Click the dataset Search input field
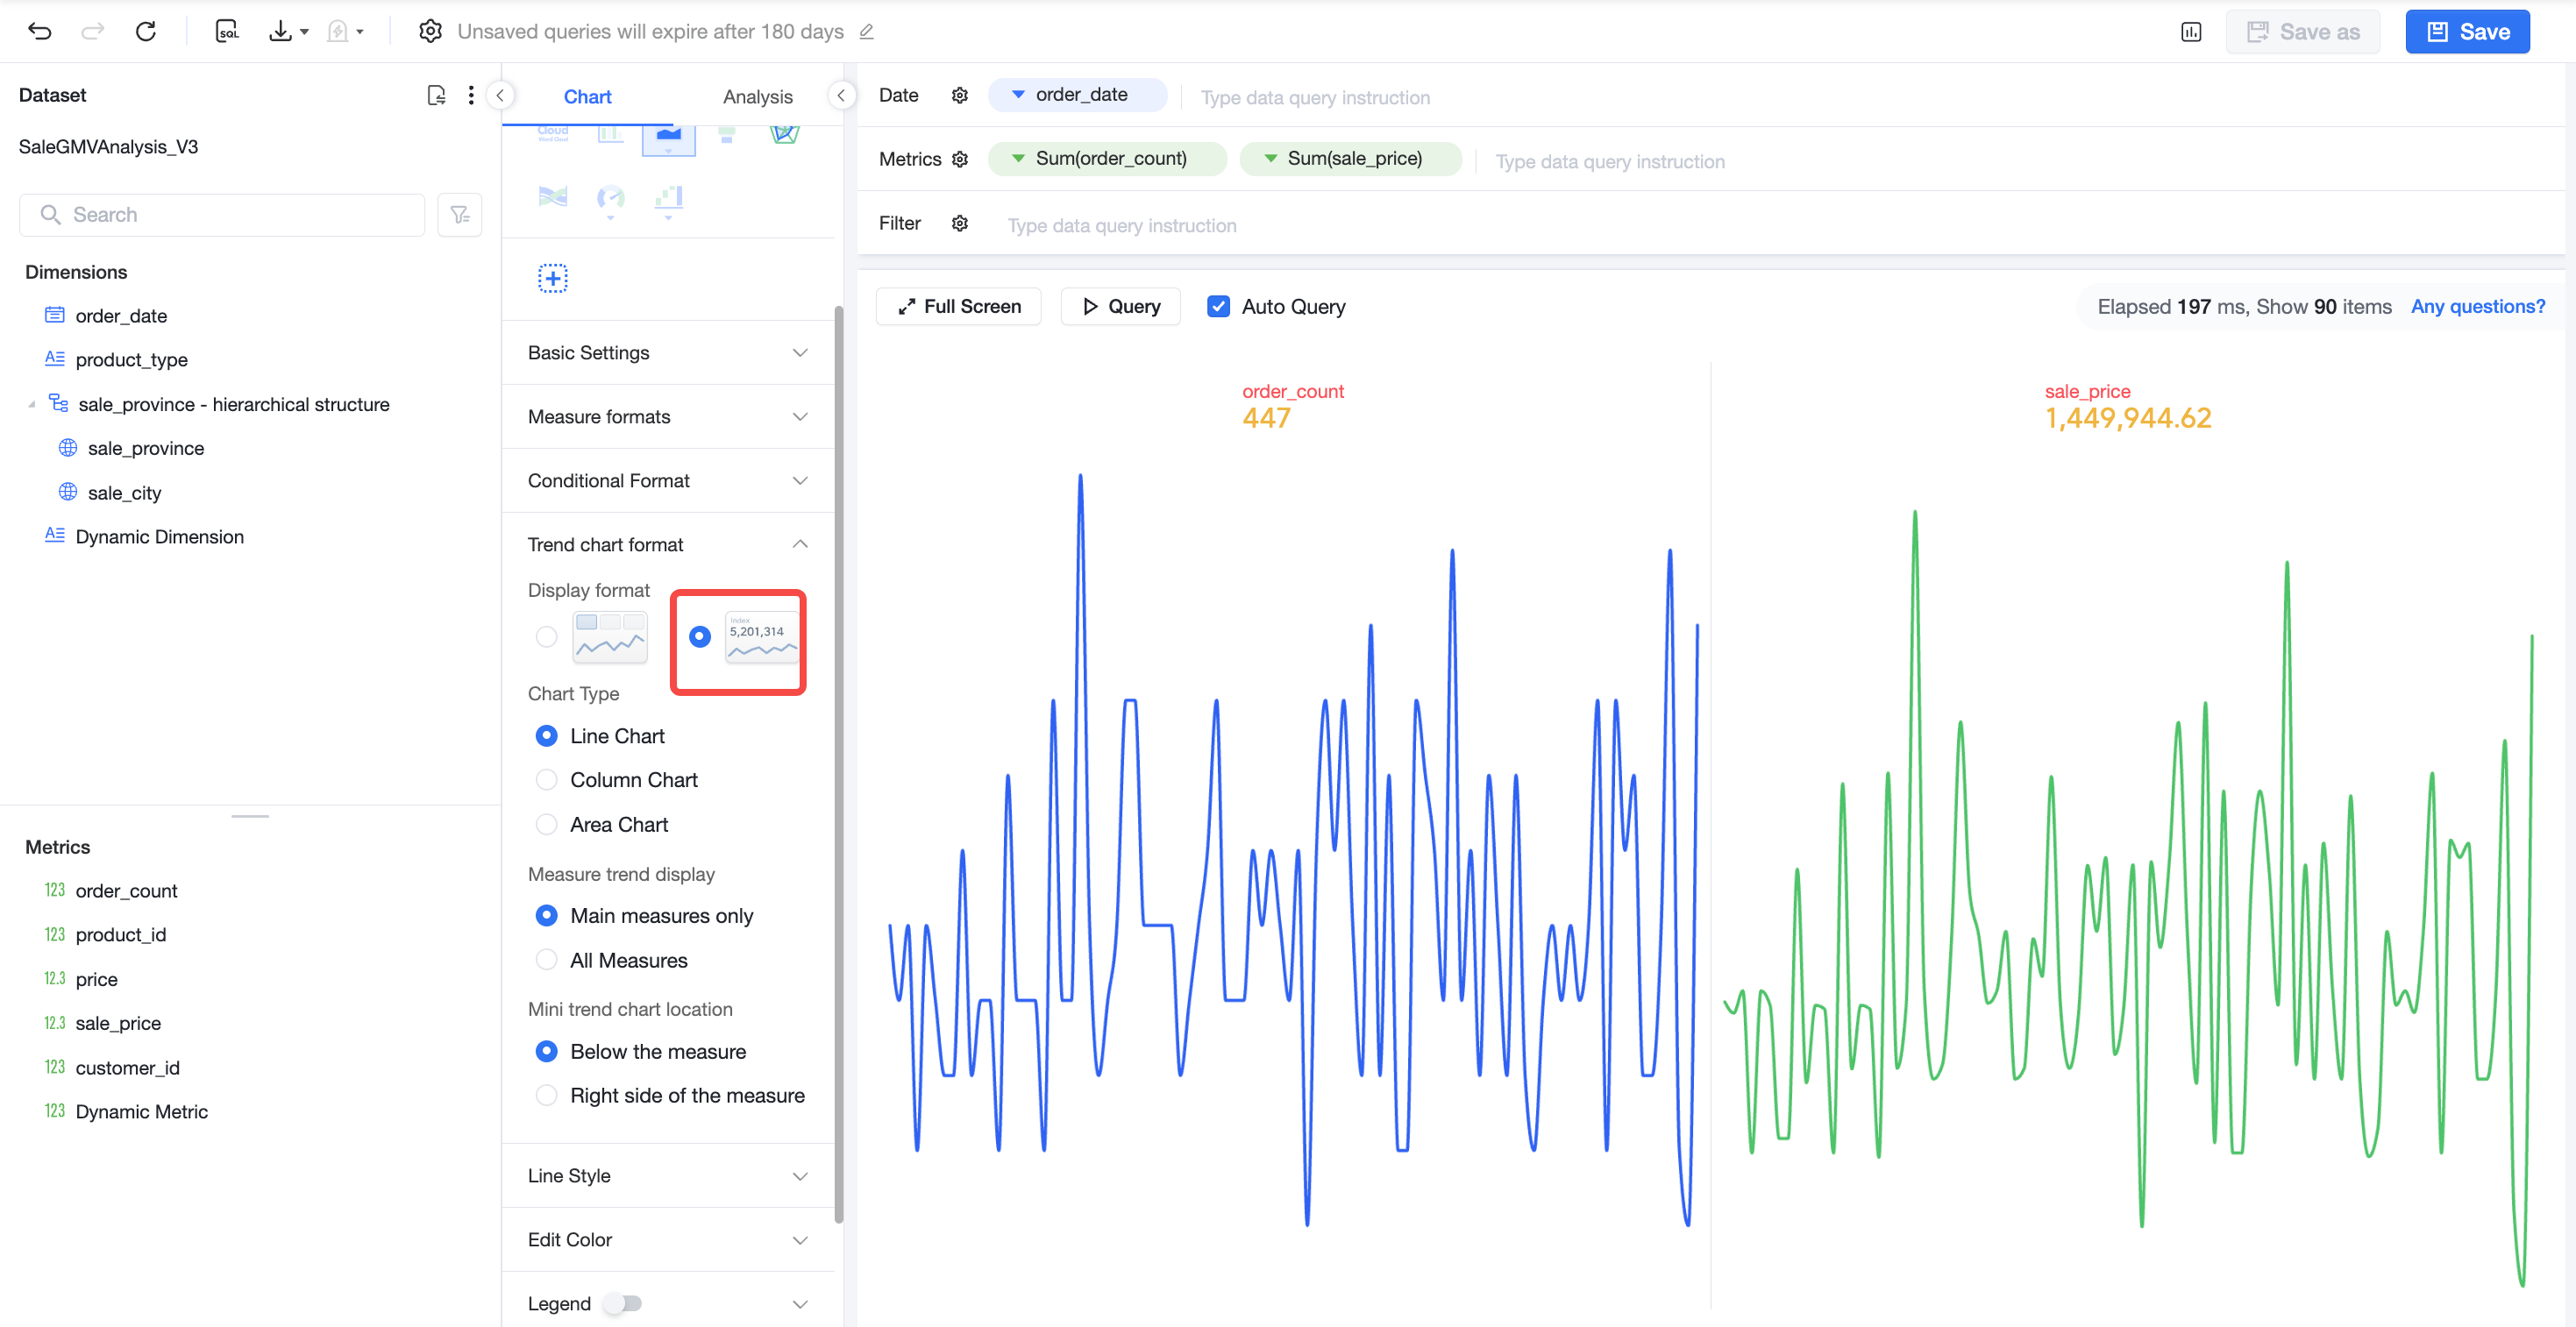The height and width of the screenshot is (1327, 2576). (222, 215)
